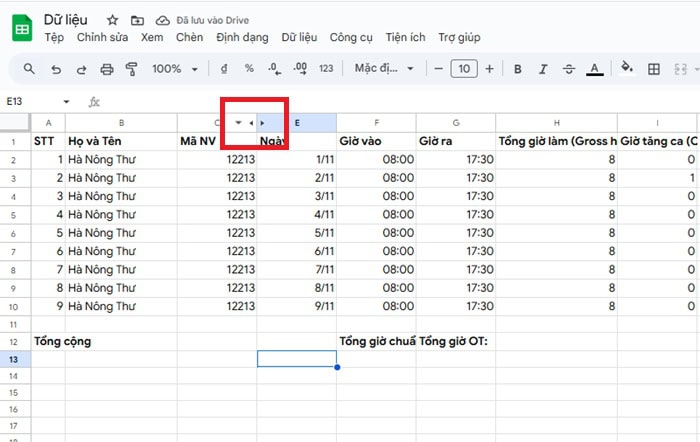Star the document Dữ liệu
Viewport: 700px width, 442px height.
[x=112, y=20]
